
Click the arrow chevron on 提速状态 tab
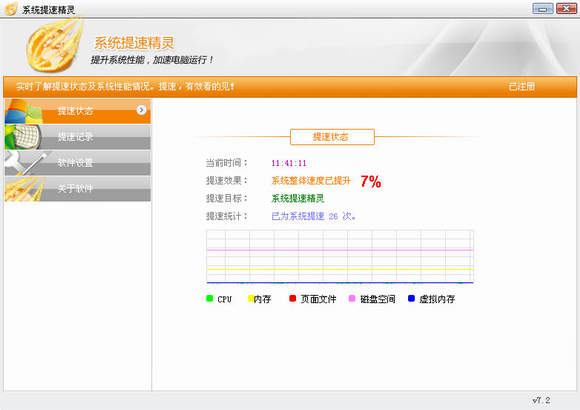click(x=141, y=110)
